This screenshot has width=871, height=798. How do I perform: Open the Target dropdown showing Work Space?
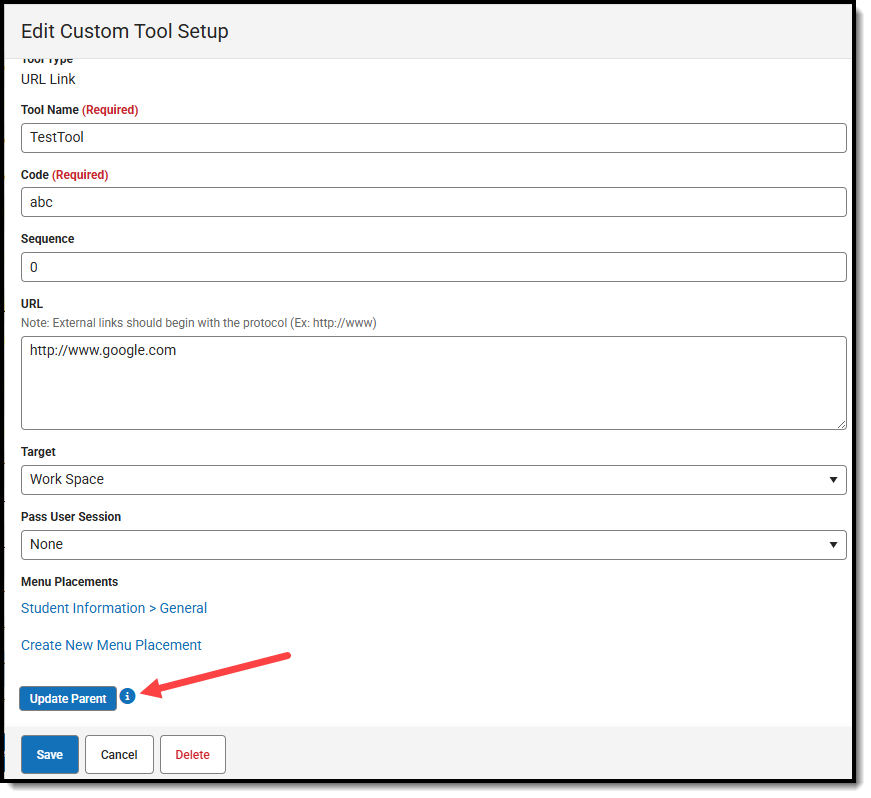pos(434,479)
